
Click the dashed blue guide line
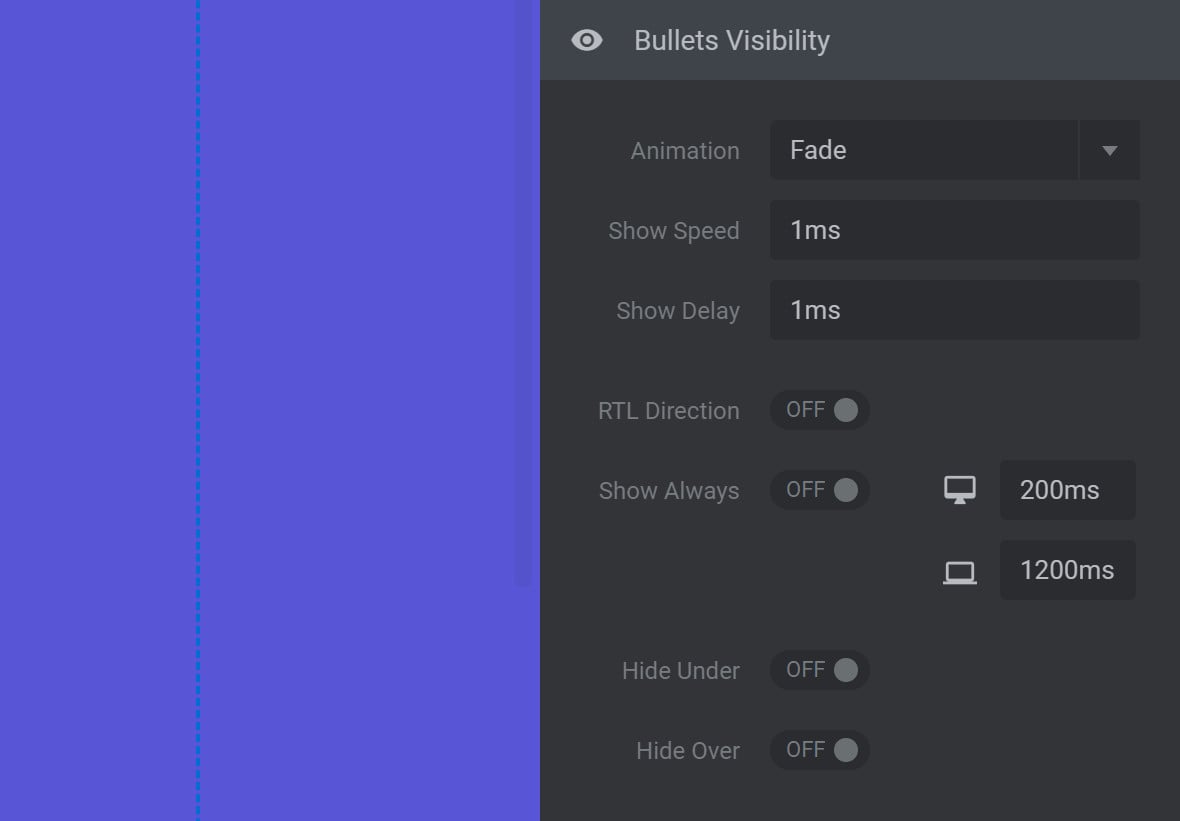pyautogui.click(x=198, y=410)
